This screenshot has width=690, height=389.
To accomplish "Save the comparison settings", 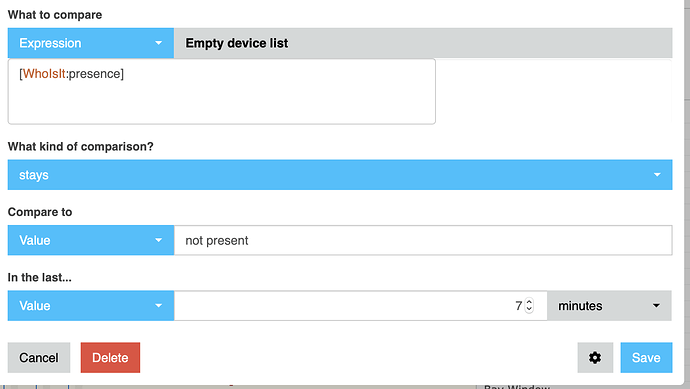I will pyautogui.click(x=646, y=357).
